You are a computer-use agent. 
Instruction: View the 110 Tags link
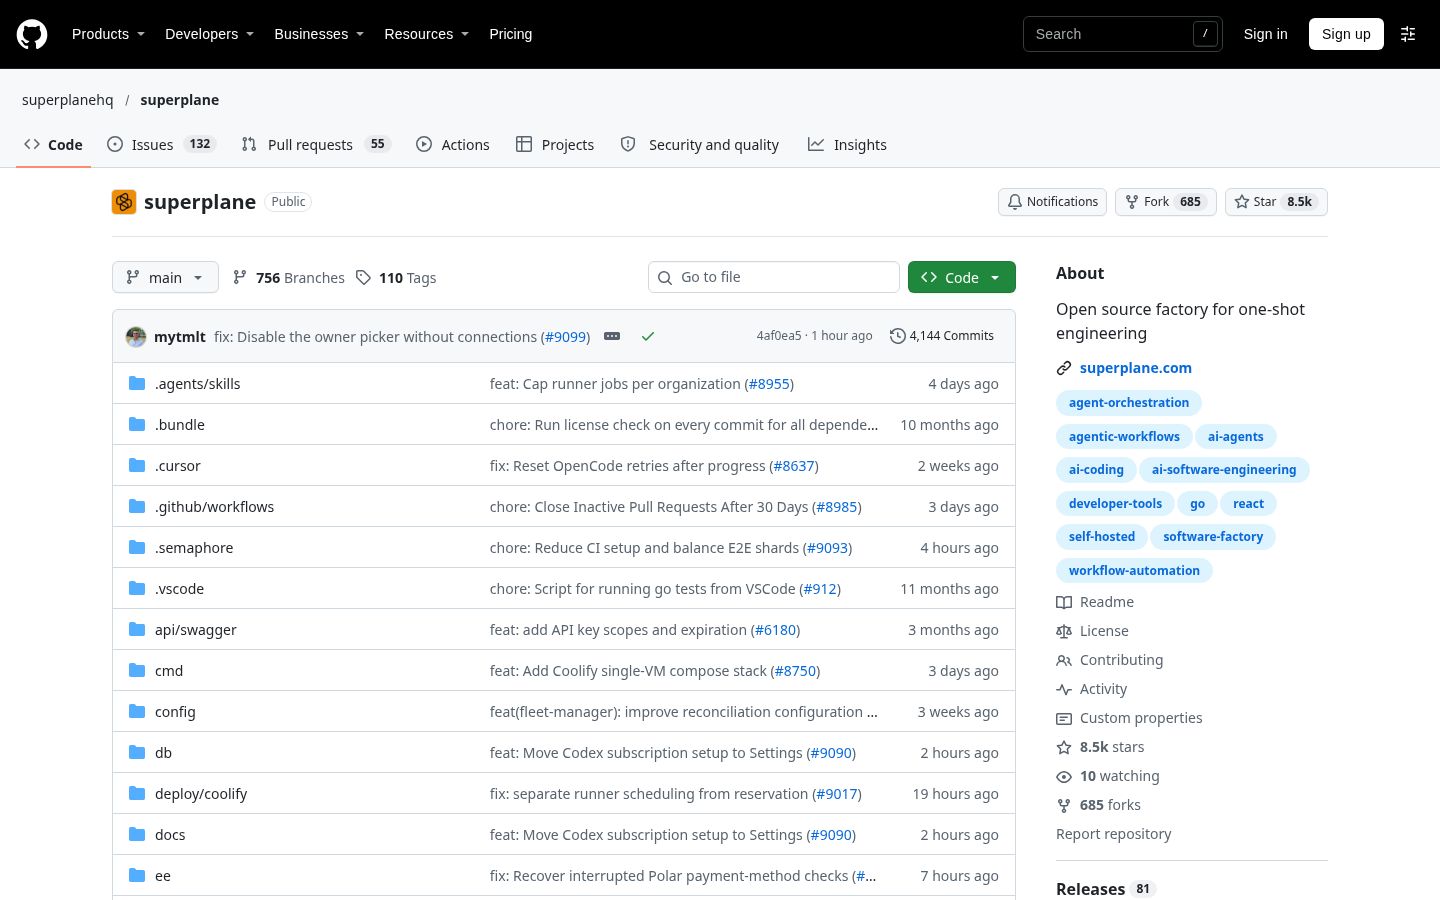tap(397, 278)
